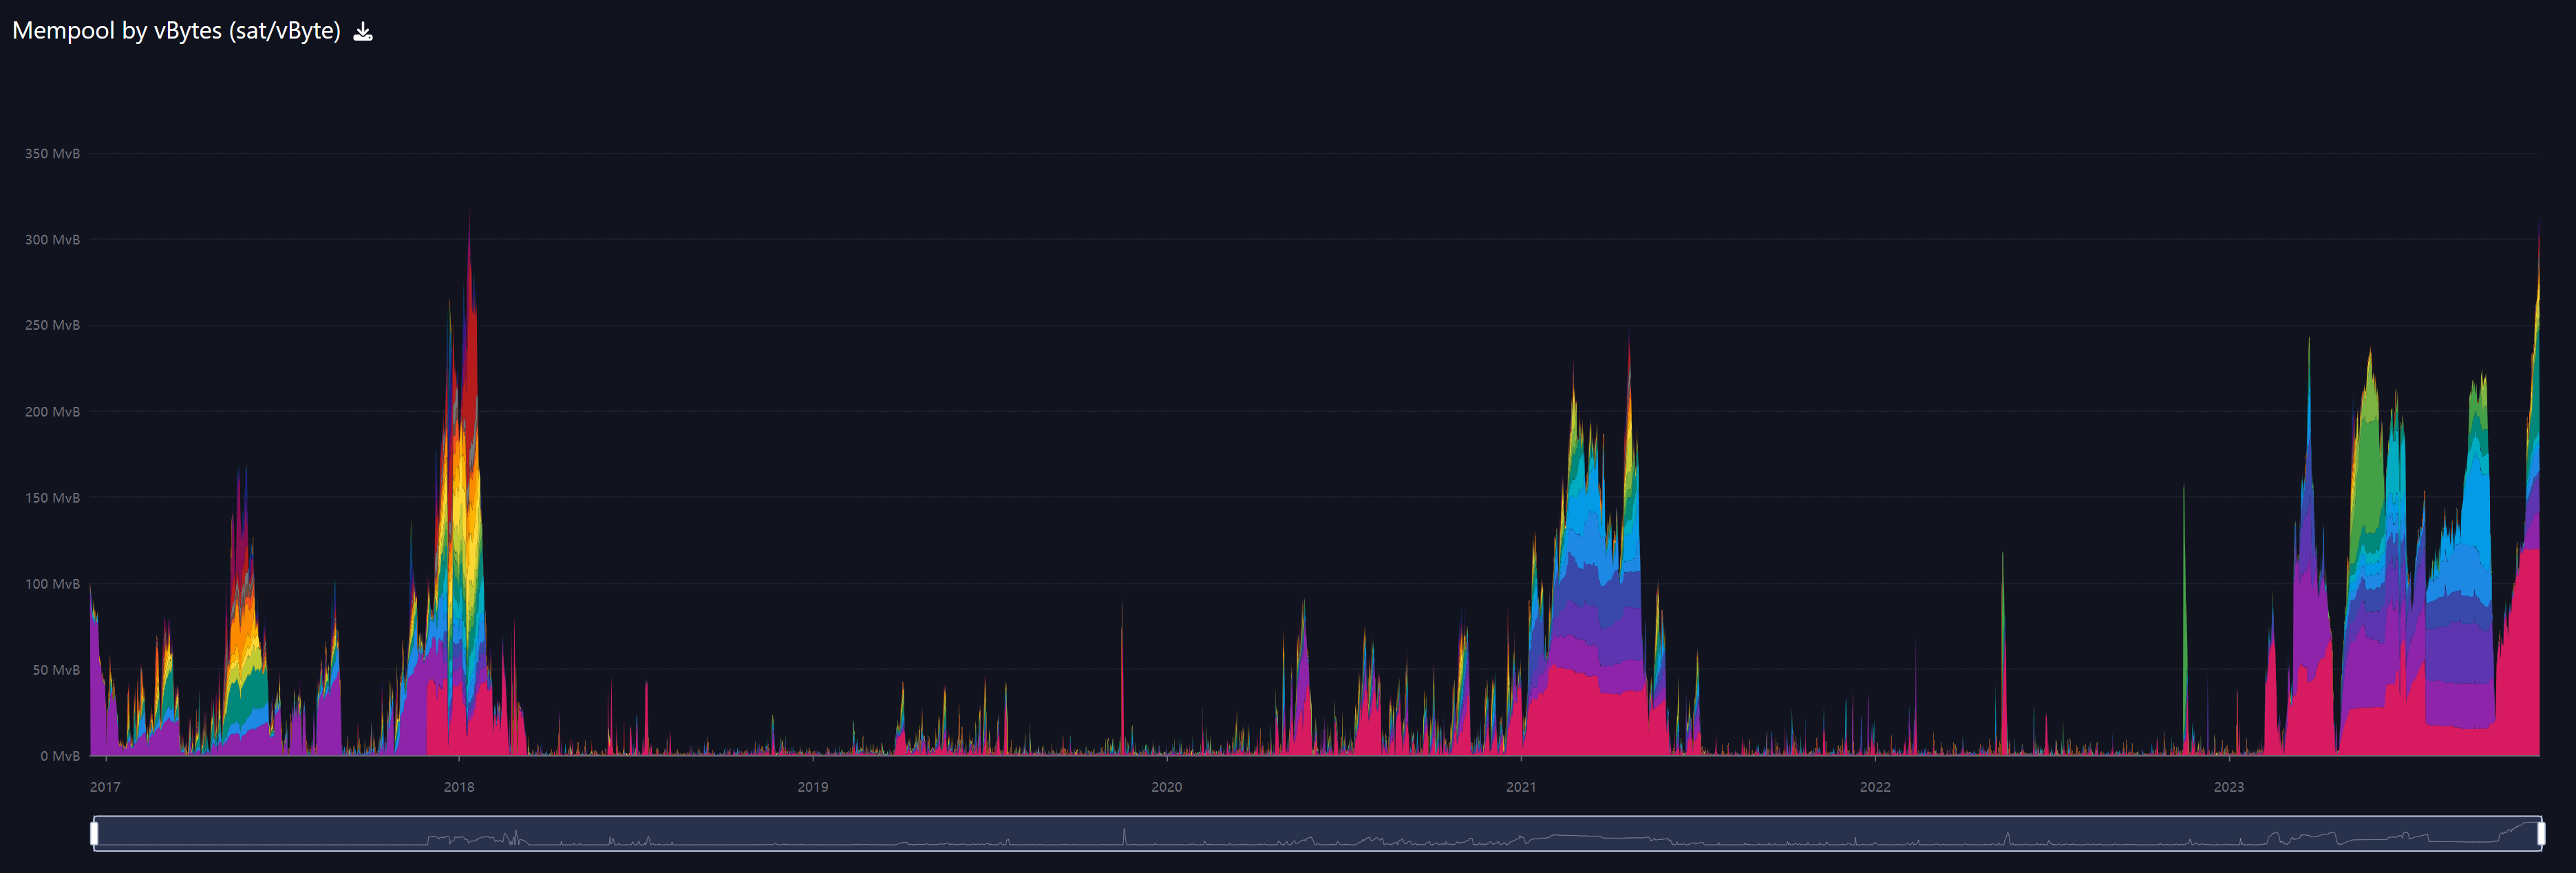Click the 100 MvB y-axis label
Screen dimensions: 2576x873
[52, 584]
